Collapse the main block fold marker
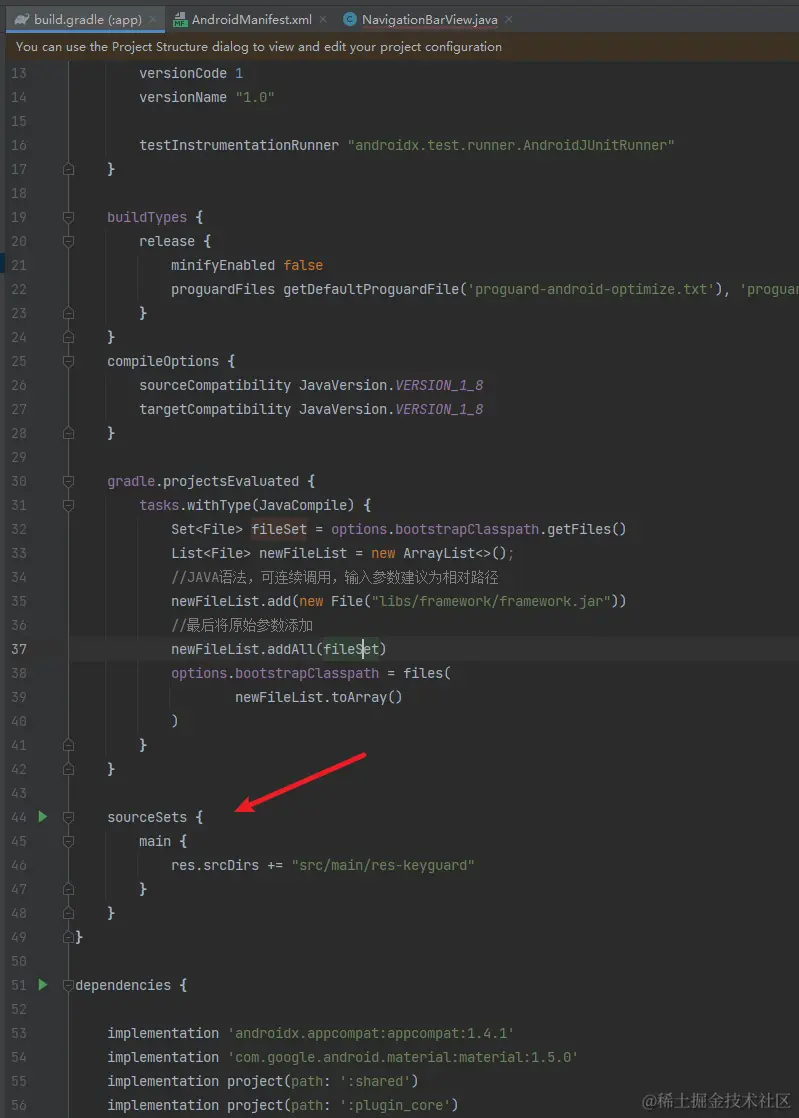This screenshot has height=1118, width=799. tap(68, 841)
